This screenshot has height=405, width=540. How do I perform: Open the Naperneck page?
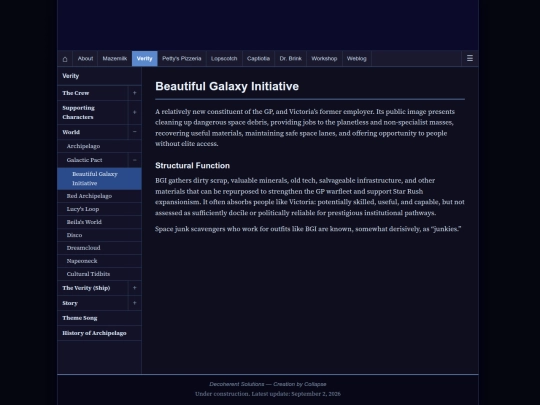99,261
